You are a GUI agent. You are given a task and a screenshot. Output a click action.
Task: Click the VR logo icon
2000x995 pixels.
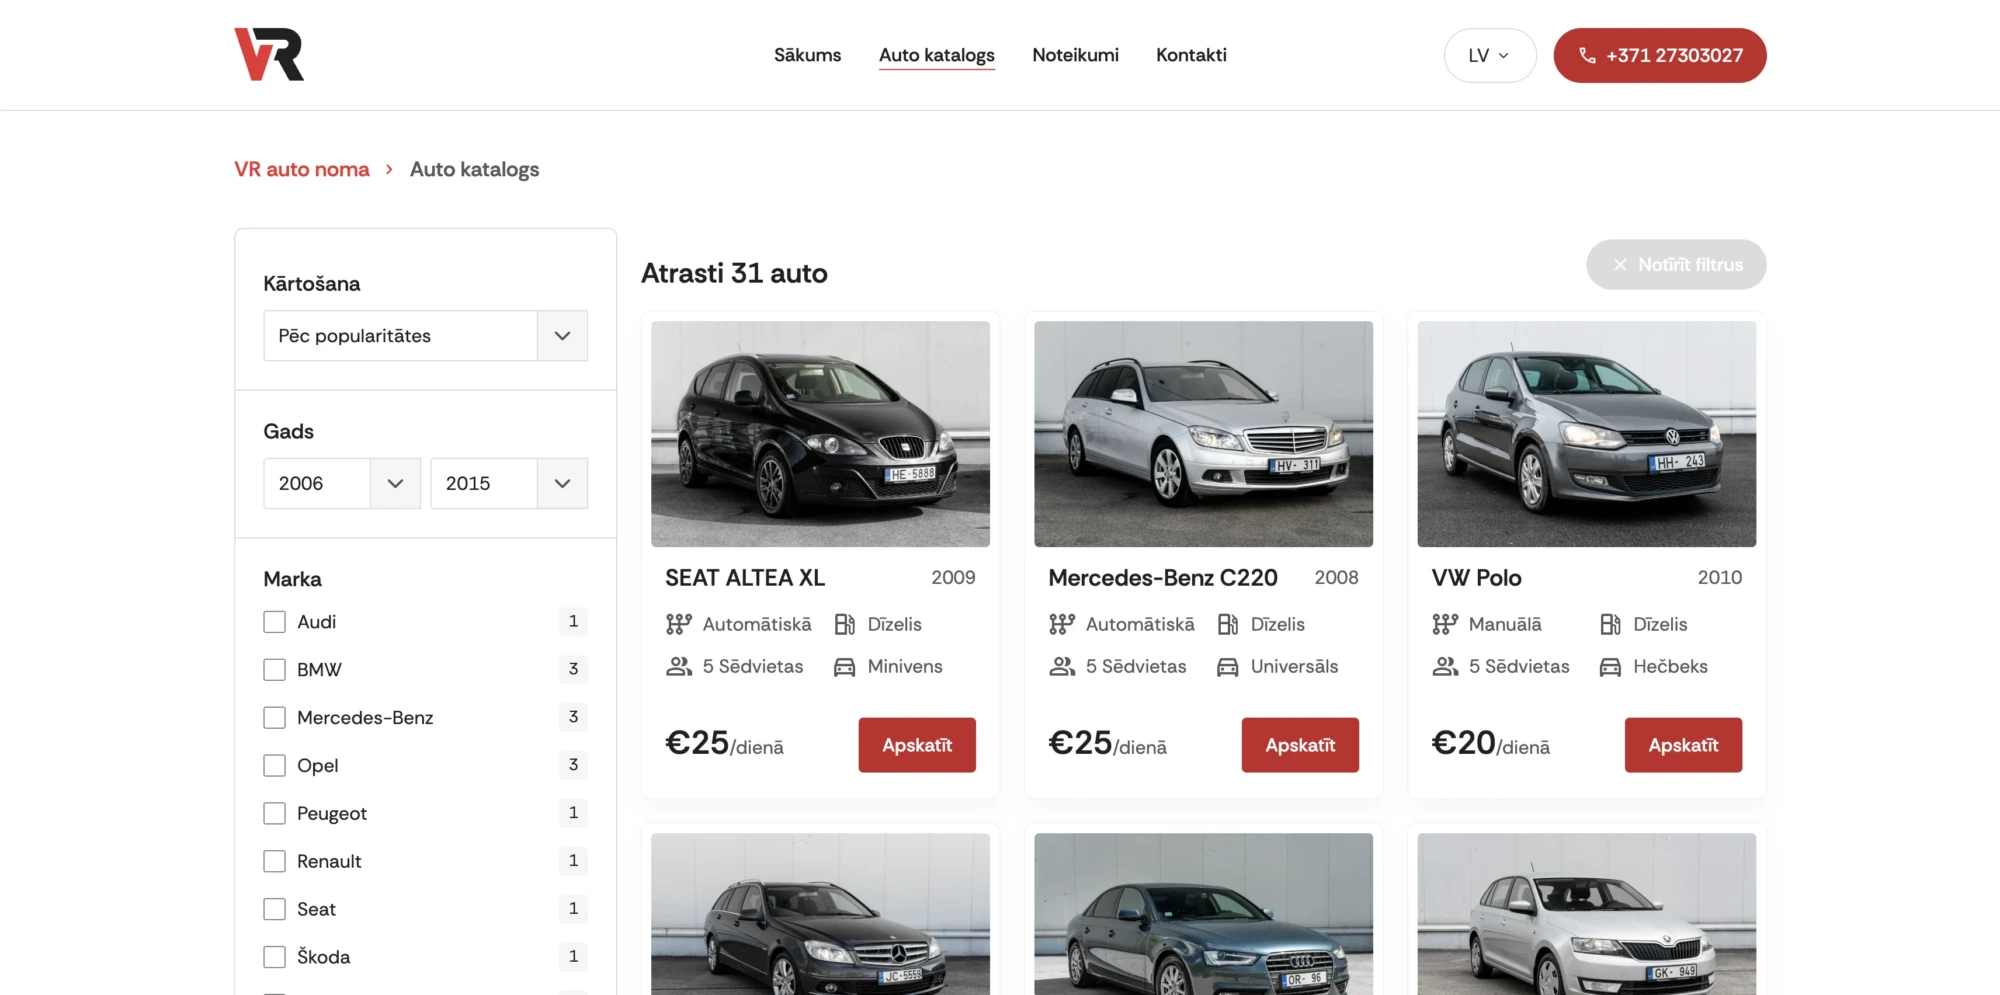(269, 54)
